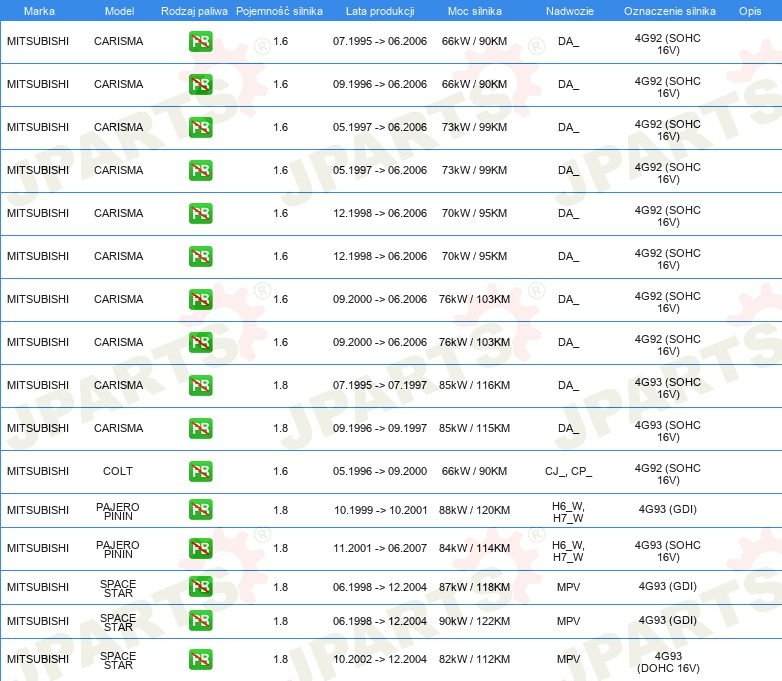Click fuel icon for Carisma 85kW / 115KM row
Screen dimensions: 782x681
200,428
